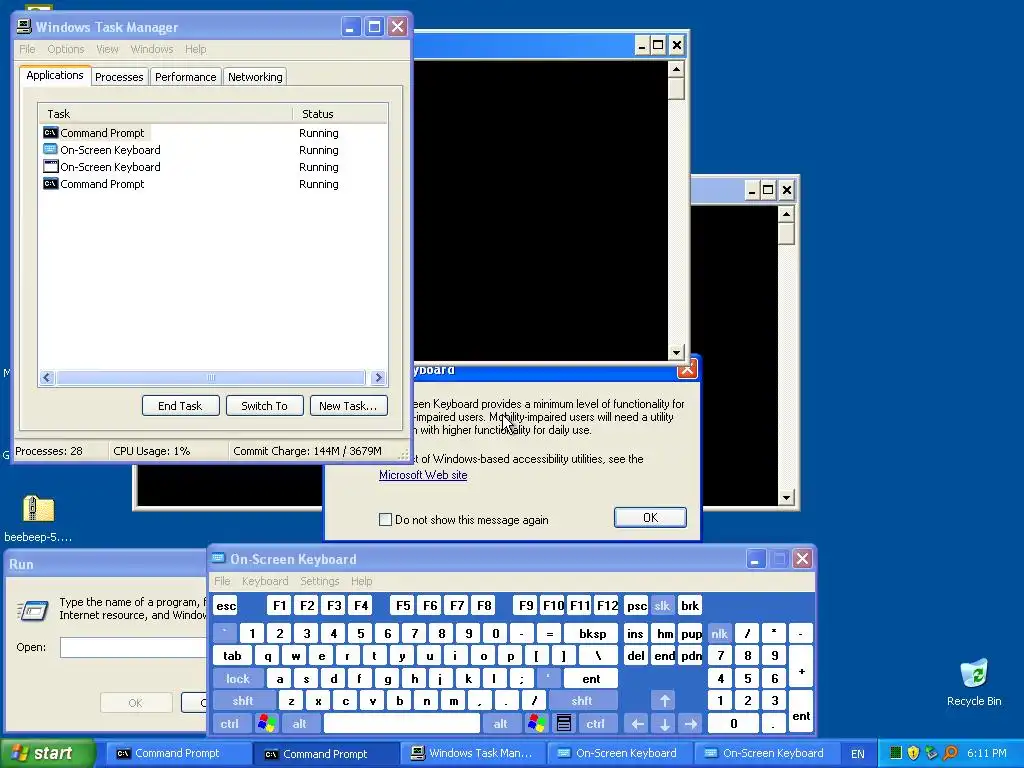Switch to the Performance tab

[x=185, y=77]
